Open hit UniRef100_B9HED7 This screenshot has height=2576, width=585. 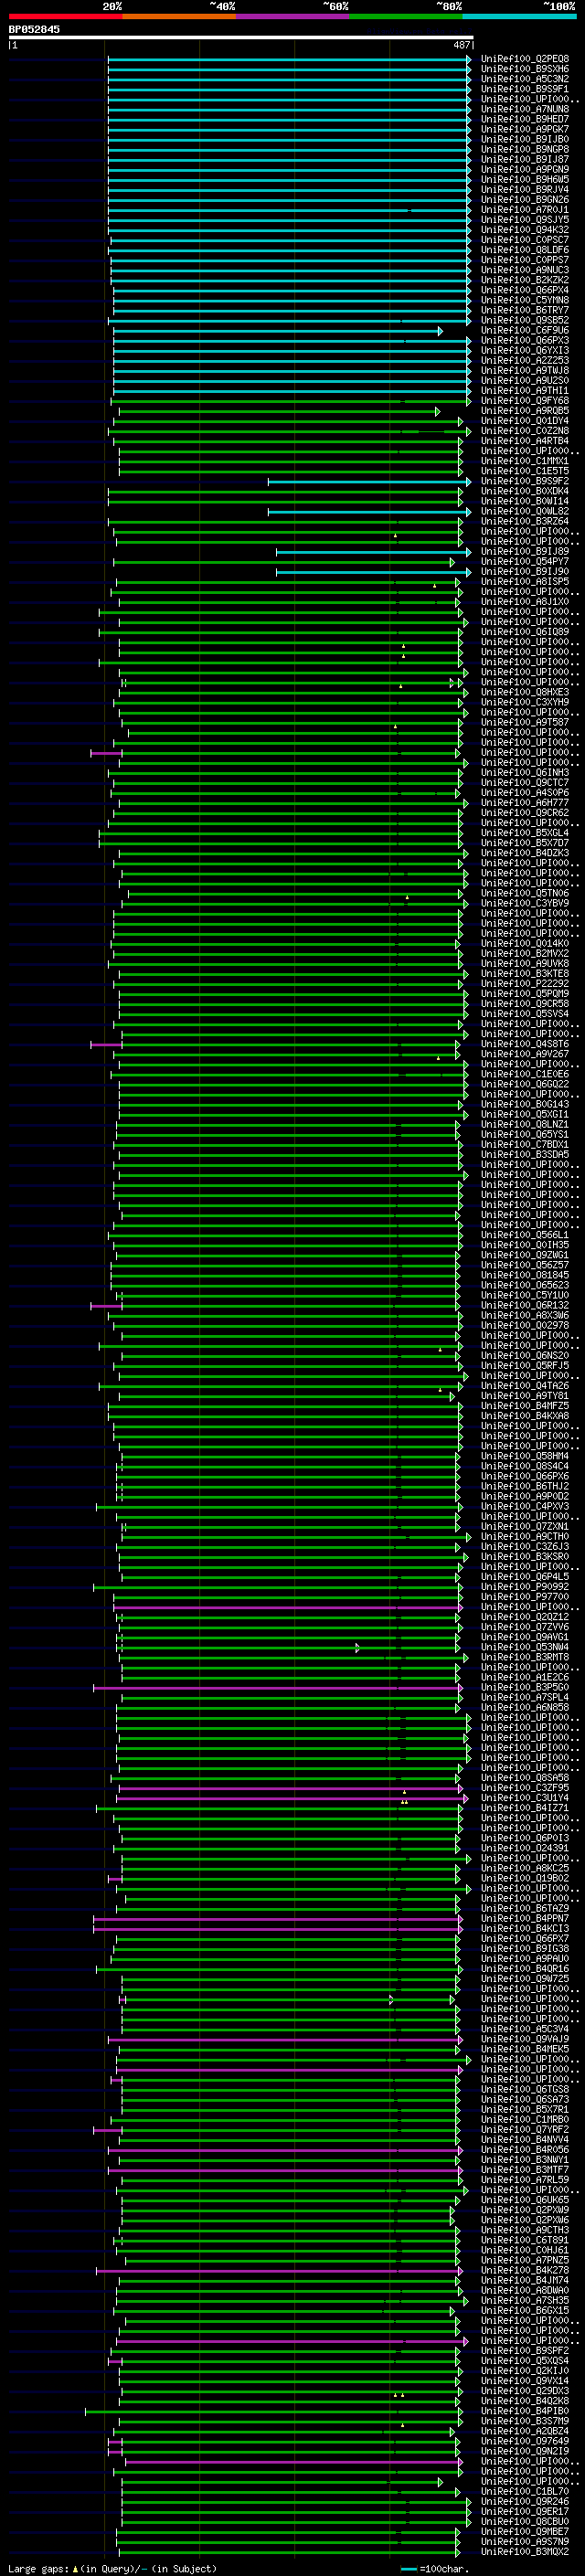(525, 119)
